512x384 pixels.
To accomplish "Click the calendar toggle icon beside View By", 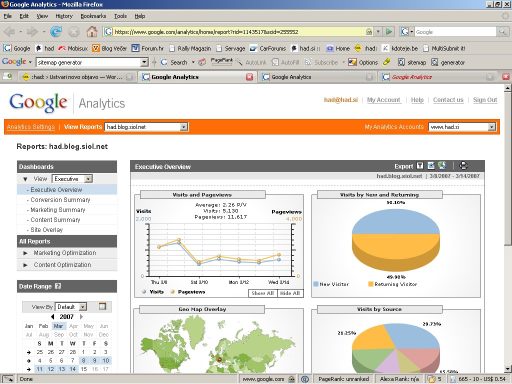I will tap(102, 306).
